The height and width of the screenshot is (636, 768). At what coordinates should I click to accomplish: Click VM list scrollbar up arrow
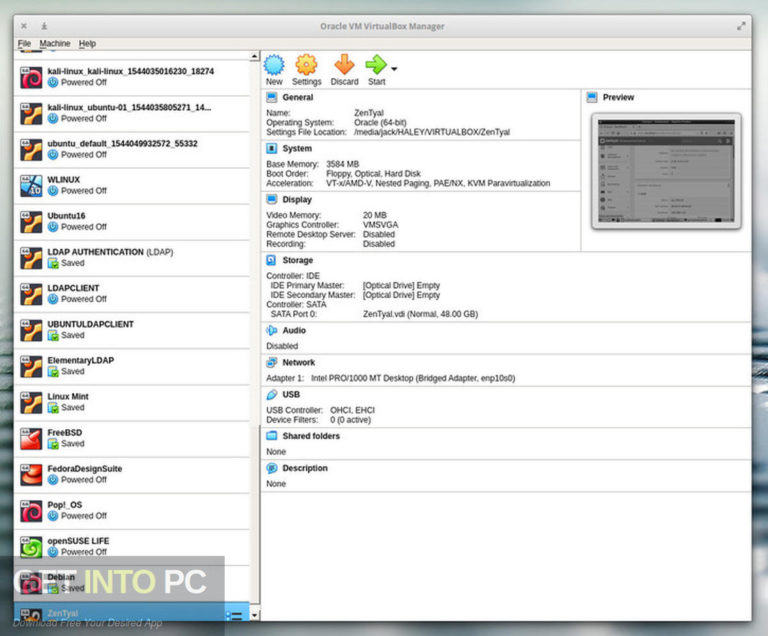tap(254, 56)
